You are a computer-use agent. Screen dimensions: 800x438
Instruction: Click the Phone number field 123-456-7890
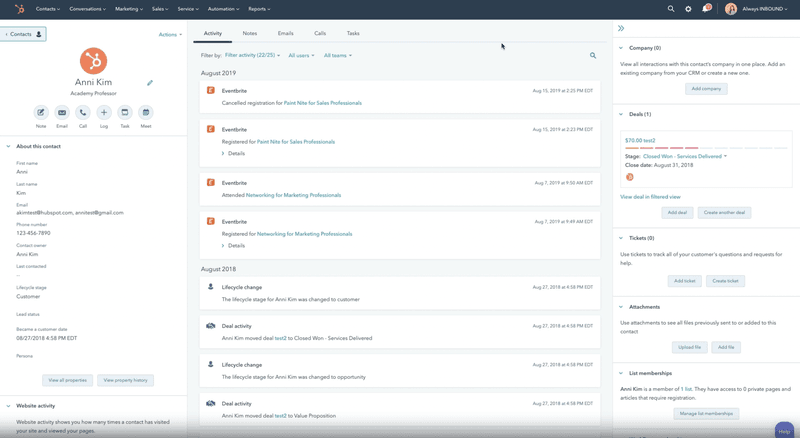[33, 233]
